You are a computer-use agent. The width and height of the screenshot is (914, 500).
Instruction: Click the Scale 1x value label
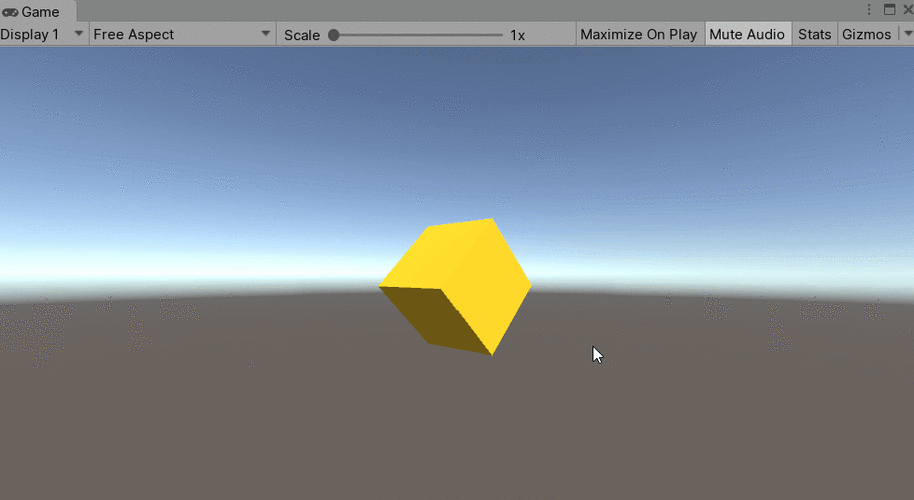518,35
